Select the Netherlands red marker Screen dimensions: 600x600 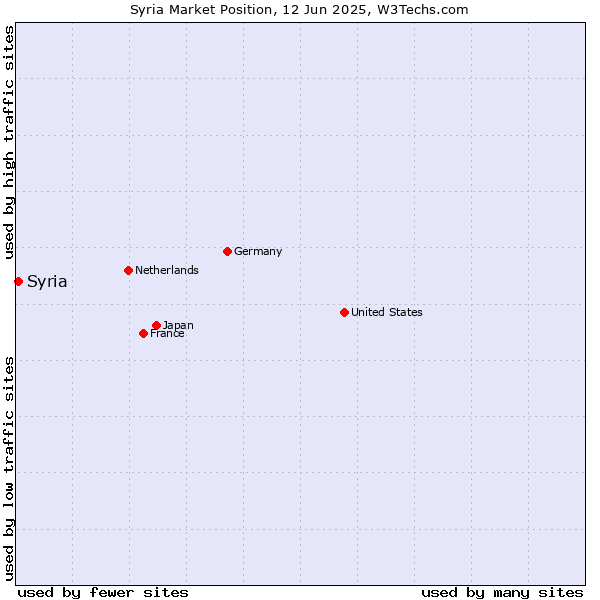point(129,271)
